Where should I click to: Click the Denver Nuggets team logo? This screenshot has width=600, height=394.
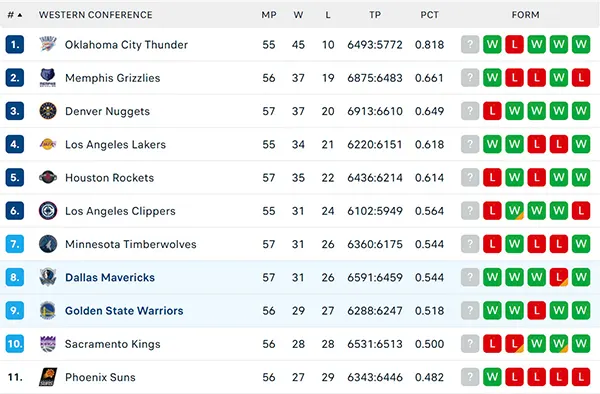[x=48, y=111]
